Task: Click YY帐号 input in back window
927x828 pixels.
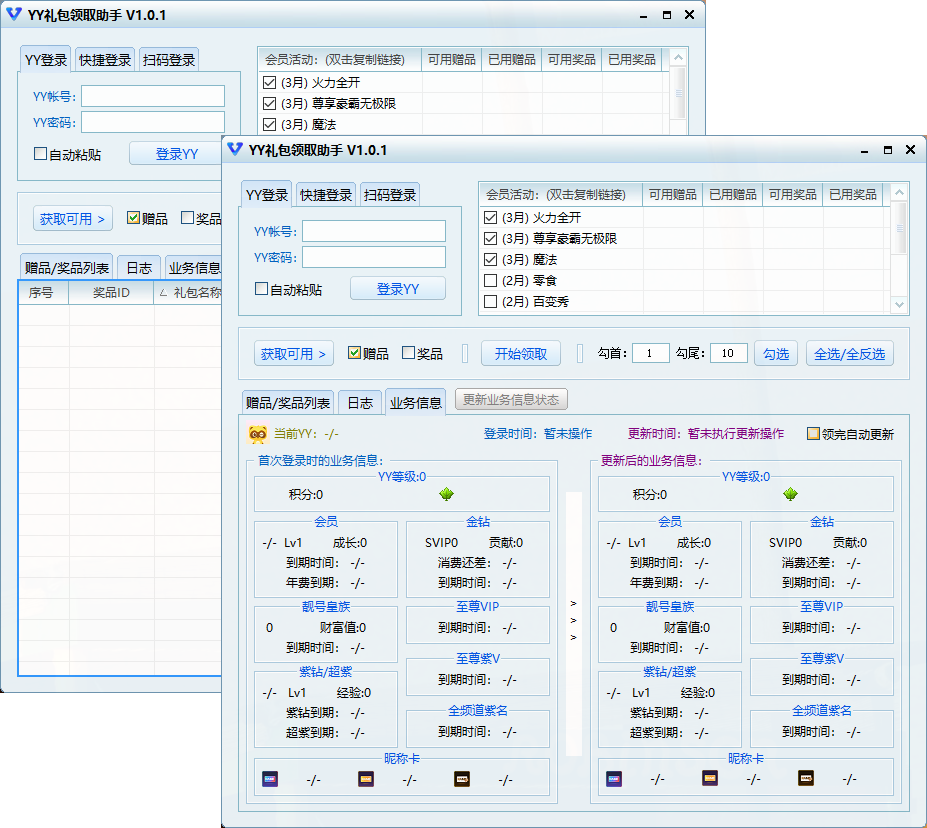Action: click(x=153, y=96)
